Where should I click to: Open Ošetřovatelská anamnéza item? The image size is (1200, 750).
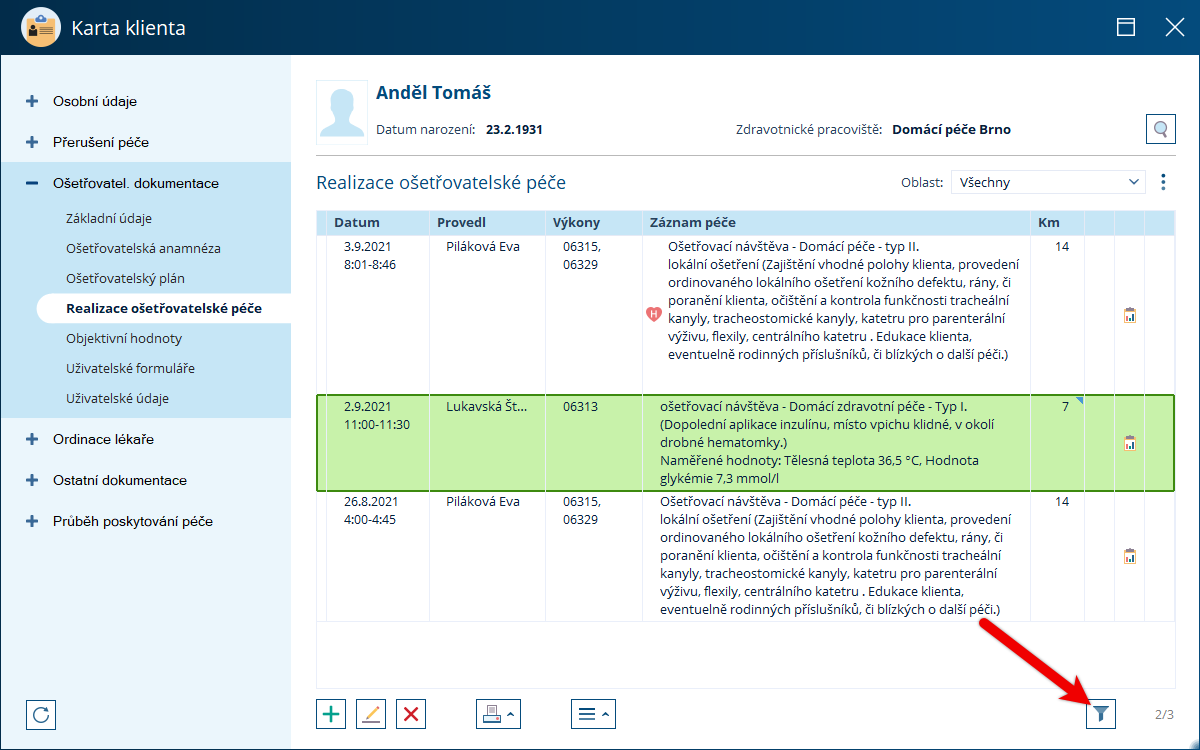coord(143,248)
